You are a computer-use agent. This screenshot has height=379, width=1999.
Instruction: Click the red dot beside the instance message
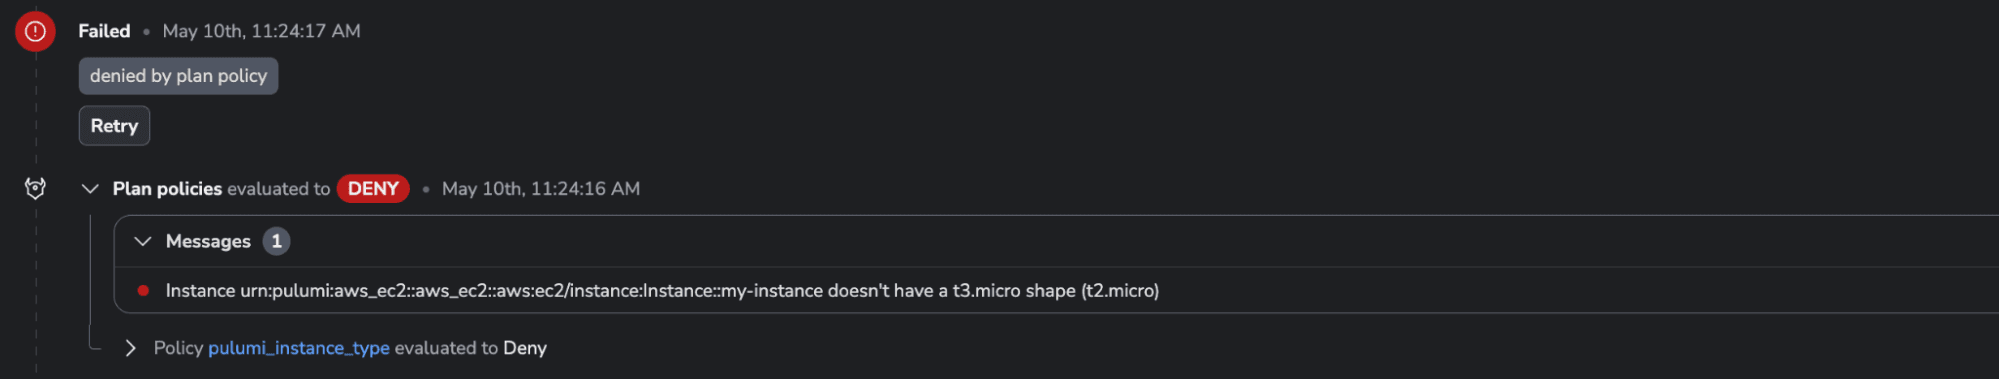coord(143,291)
